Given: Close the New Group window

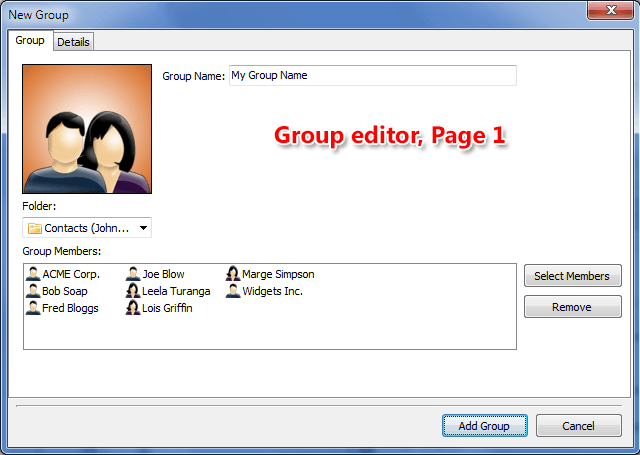Looking at the screenshot, I should (610, 10).
